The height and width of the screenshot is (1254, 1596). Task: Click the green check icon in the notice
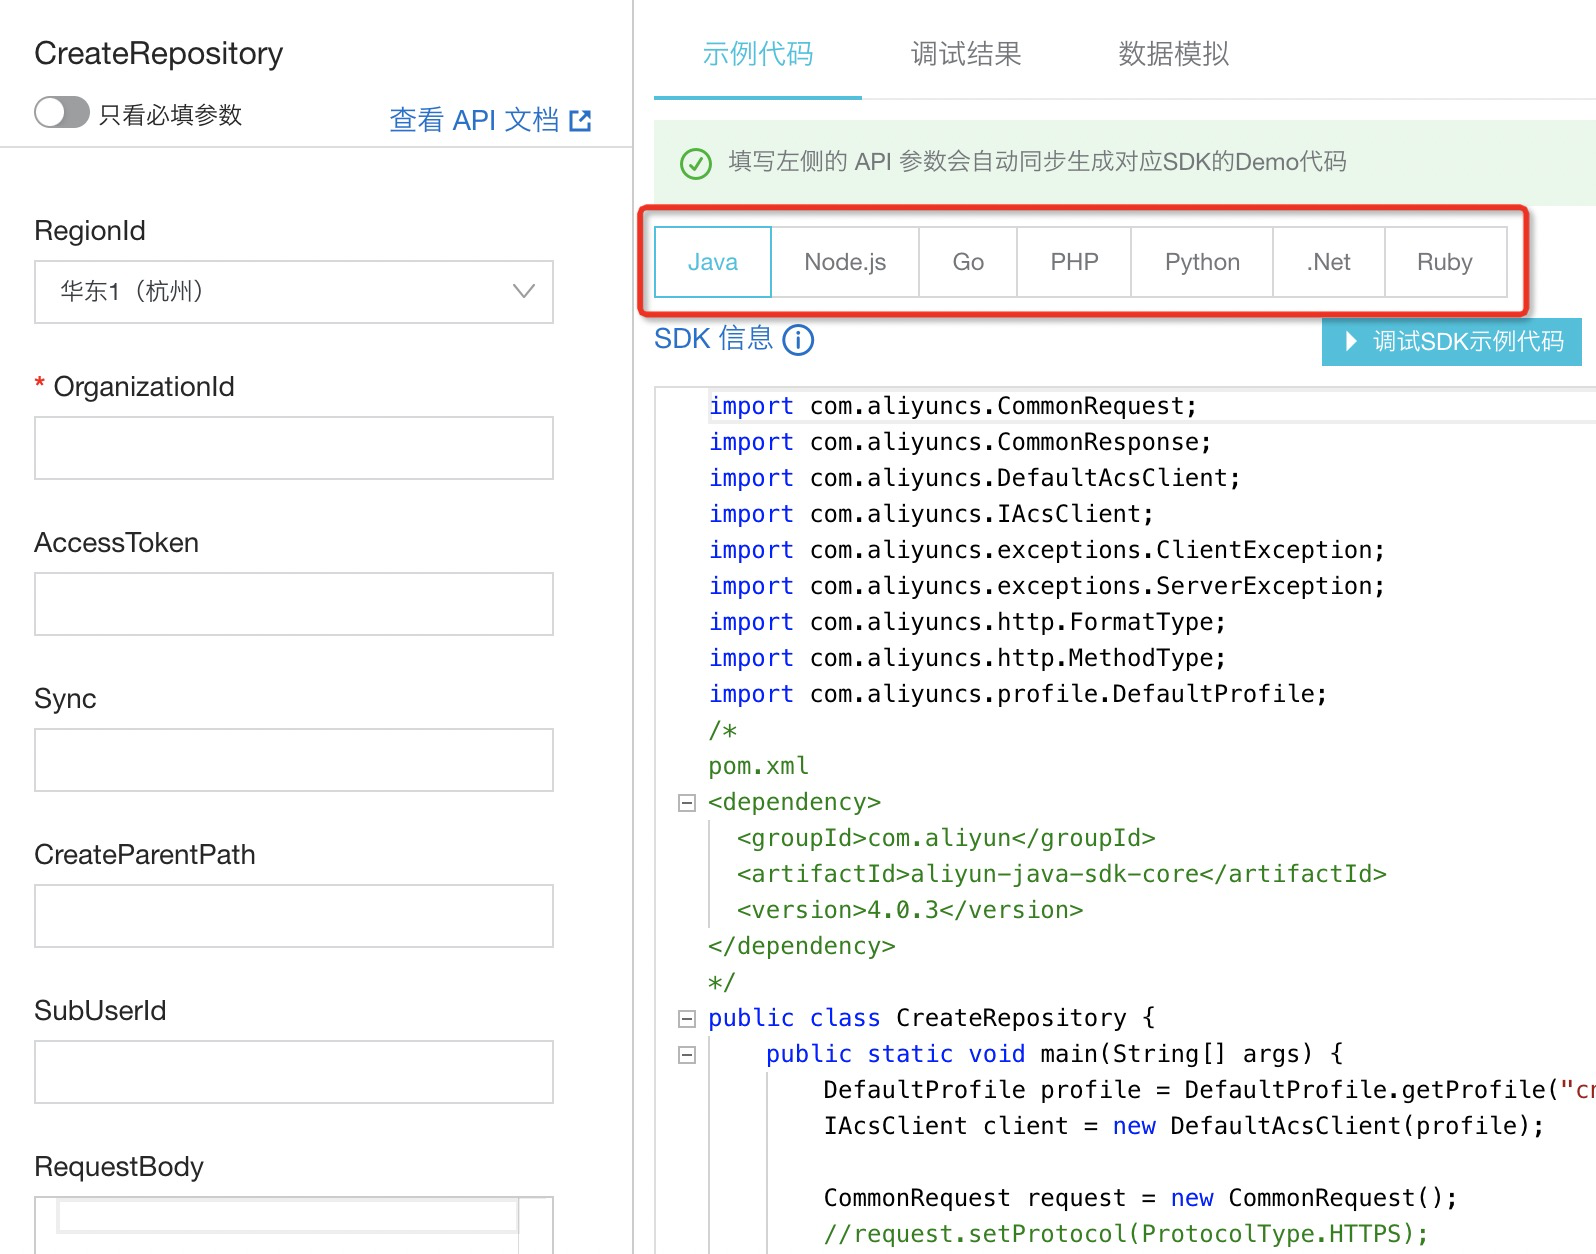[696, 163]
